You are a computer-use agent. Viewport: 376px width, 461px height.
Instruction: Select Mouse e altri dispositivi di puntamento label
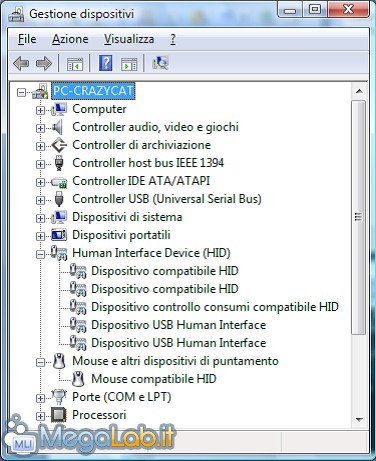175,361
